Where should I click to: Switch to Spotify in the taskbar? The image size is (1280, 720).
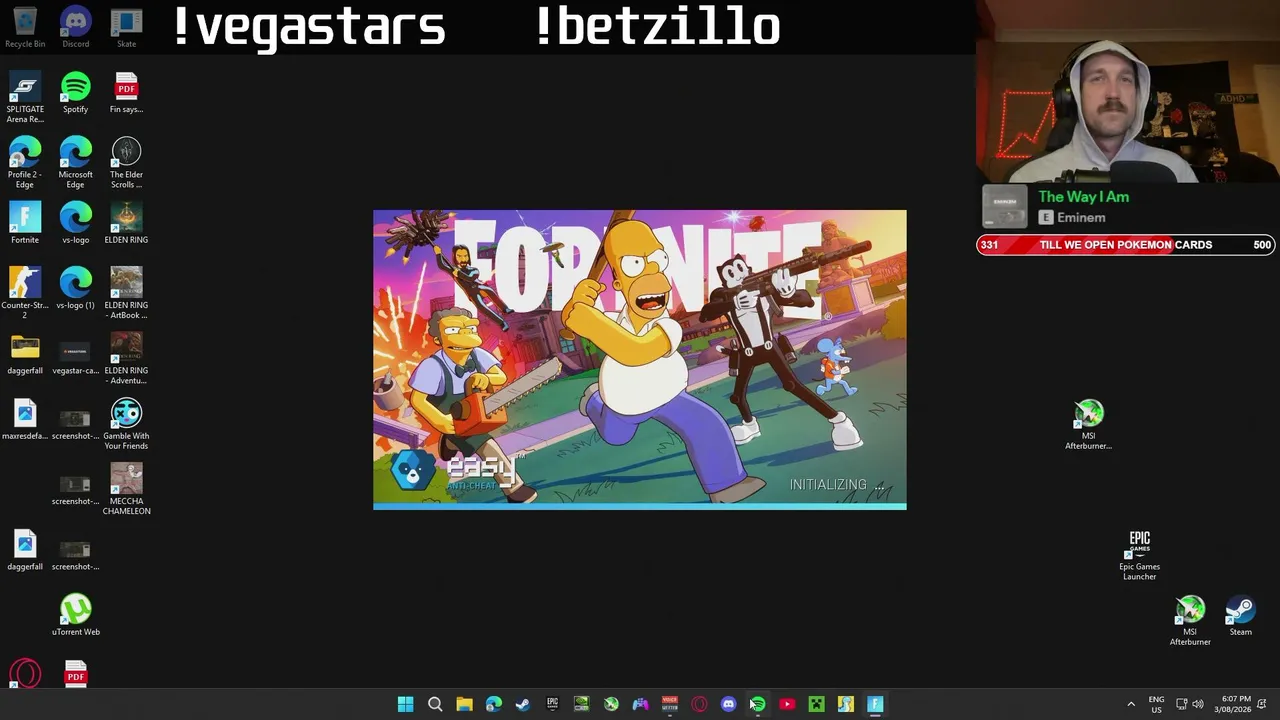pos(758,704)
